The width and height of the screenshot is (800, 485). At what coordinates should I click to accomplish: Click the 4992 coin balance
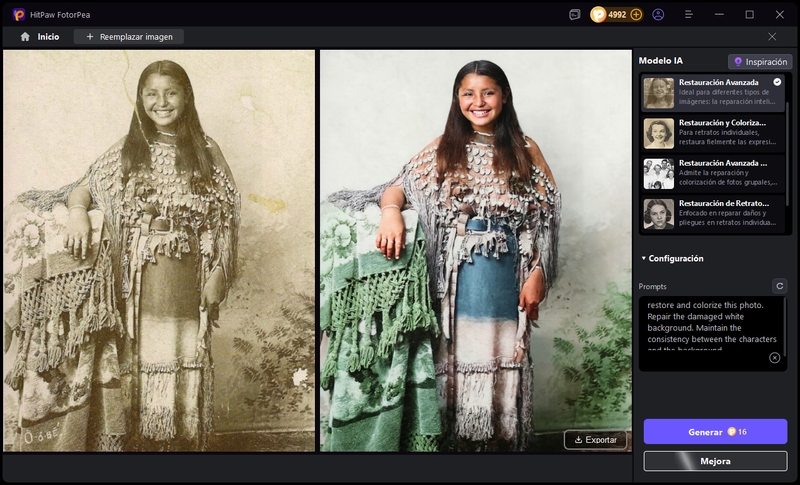click(x=617, y=15)
